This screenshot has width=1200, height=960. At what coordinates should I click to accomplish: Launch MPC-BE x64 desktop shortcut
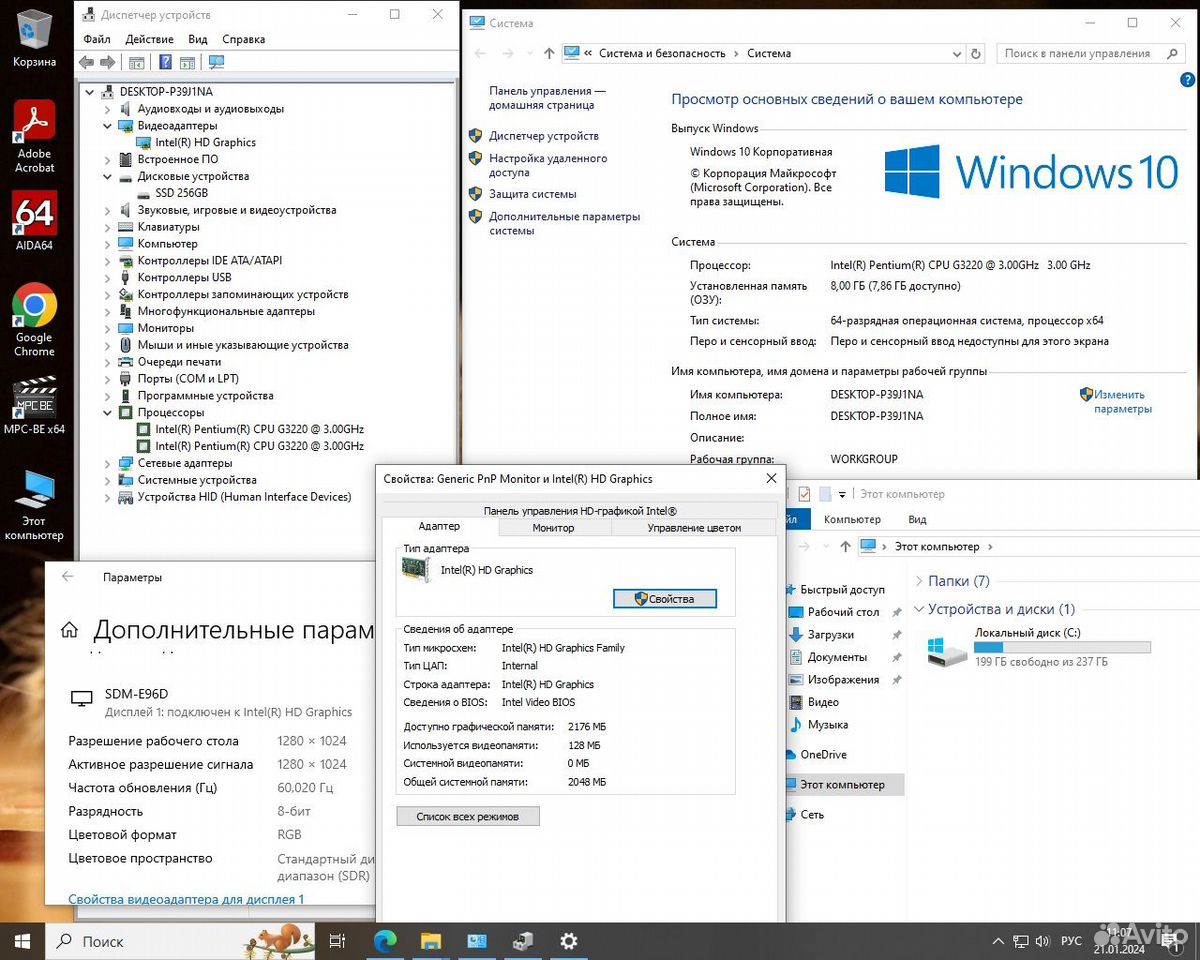[x=34, y=405]
